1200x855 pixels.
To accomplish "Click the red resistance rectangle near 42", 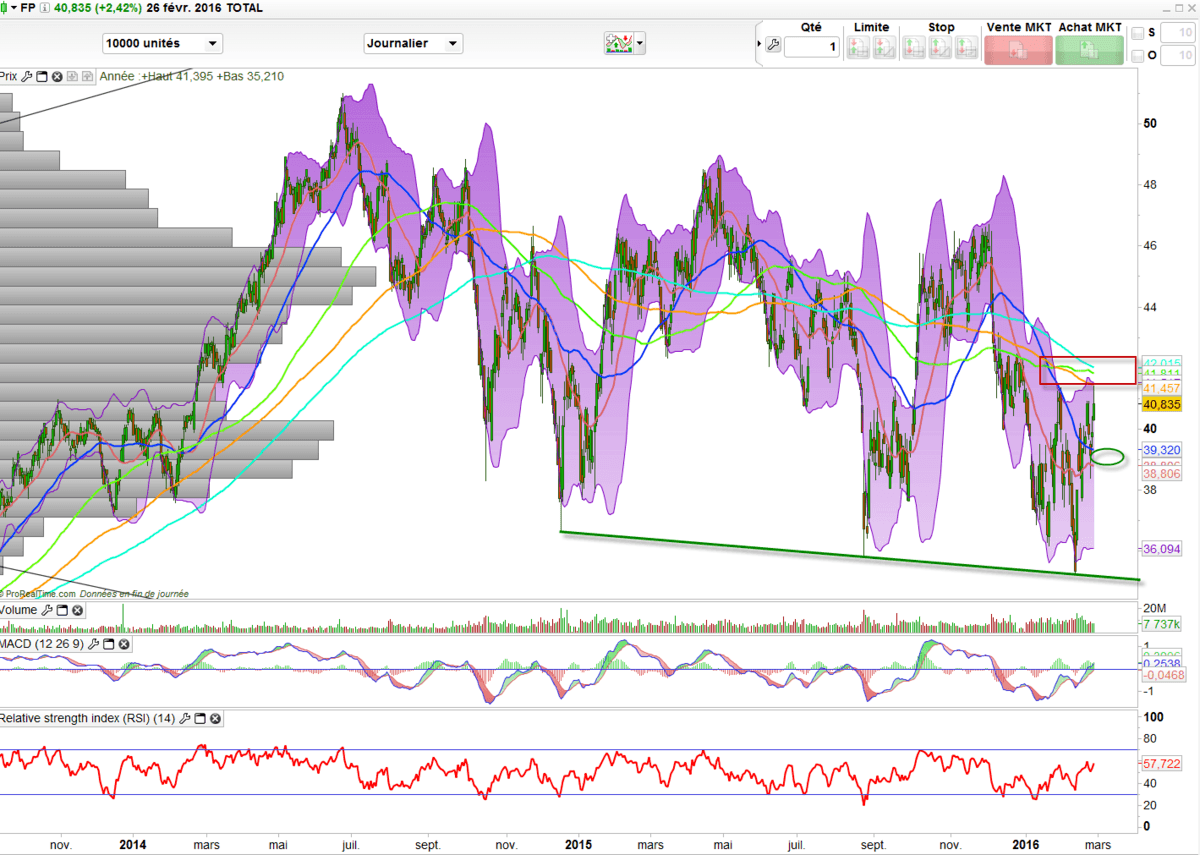I will [x=1088, y=371].
